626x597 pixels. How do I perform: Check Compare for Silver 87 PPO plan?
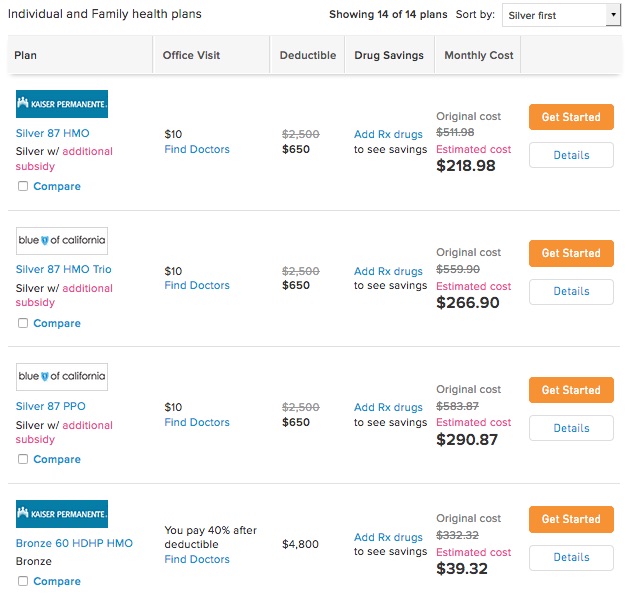coord(23,459)
